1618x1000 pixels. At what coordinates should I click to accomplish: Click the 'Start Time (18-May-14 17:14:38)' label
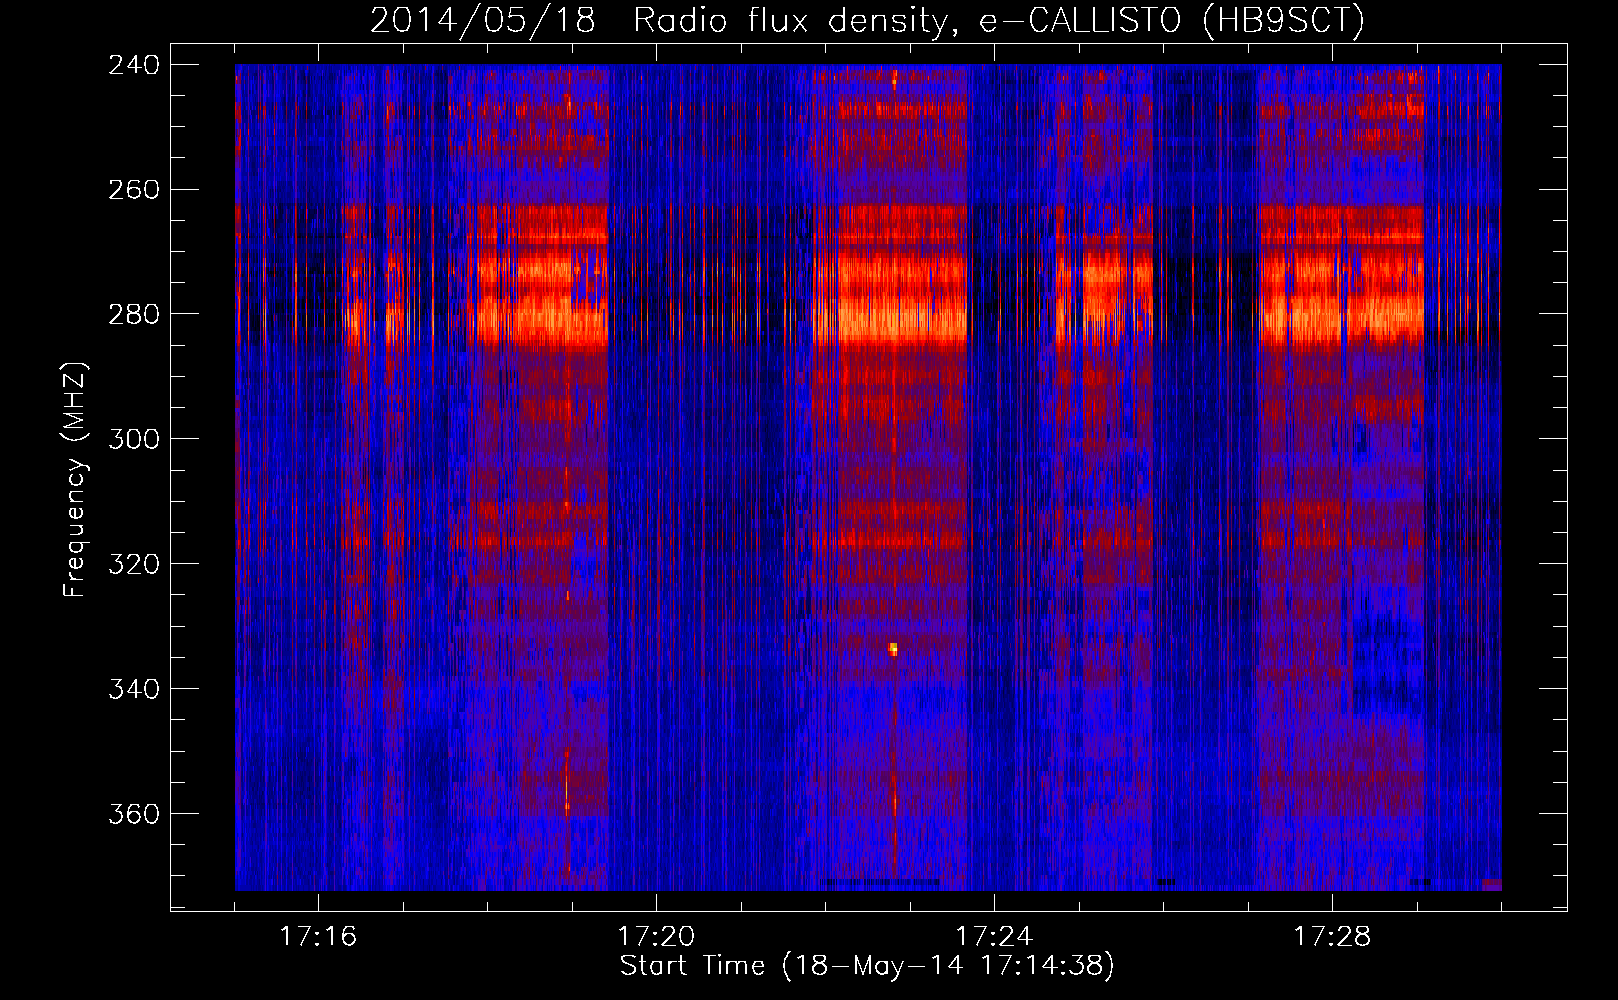pos(867,966)
